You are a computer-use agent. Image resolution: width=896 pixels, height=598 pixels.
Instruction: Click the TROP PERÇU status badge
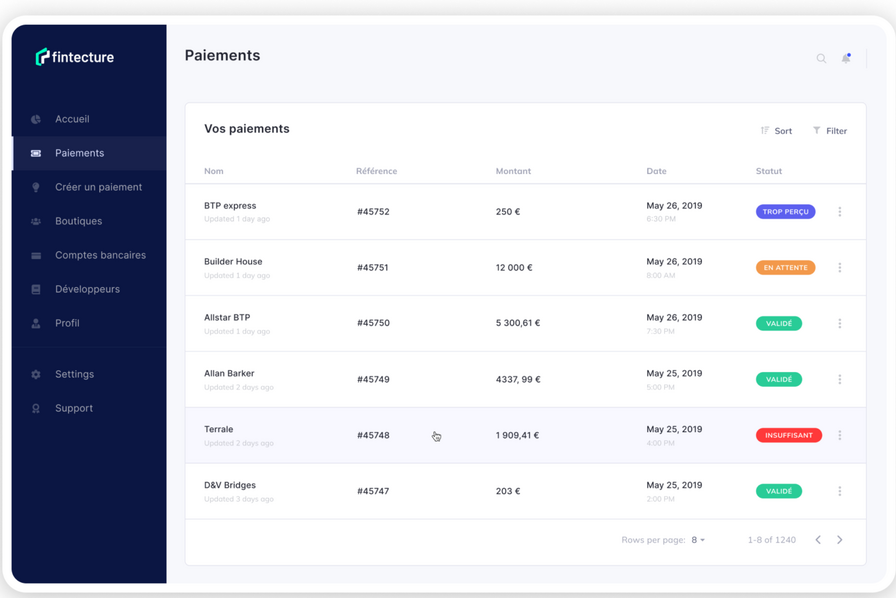click(x=785, y=212)
